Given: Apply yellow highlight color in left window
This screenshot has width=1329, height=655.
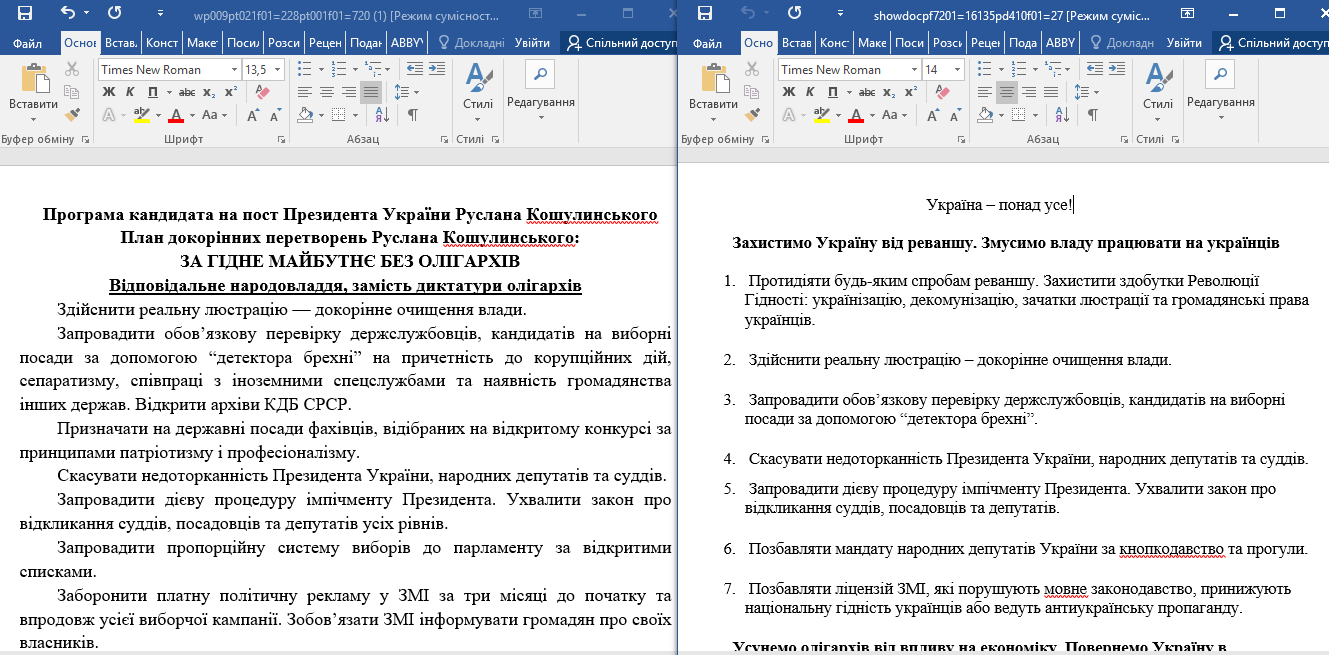Looking at the screenshot, I should click(x=141, y=115).
